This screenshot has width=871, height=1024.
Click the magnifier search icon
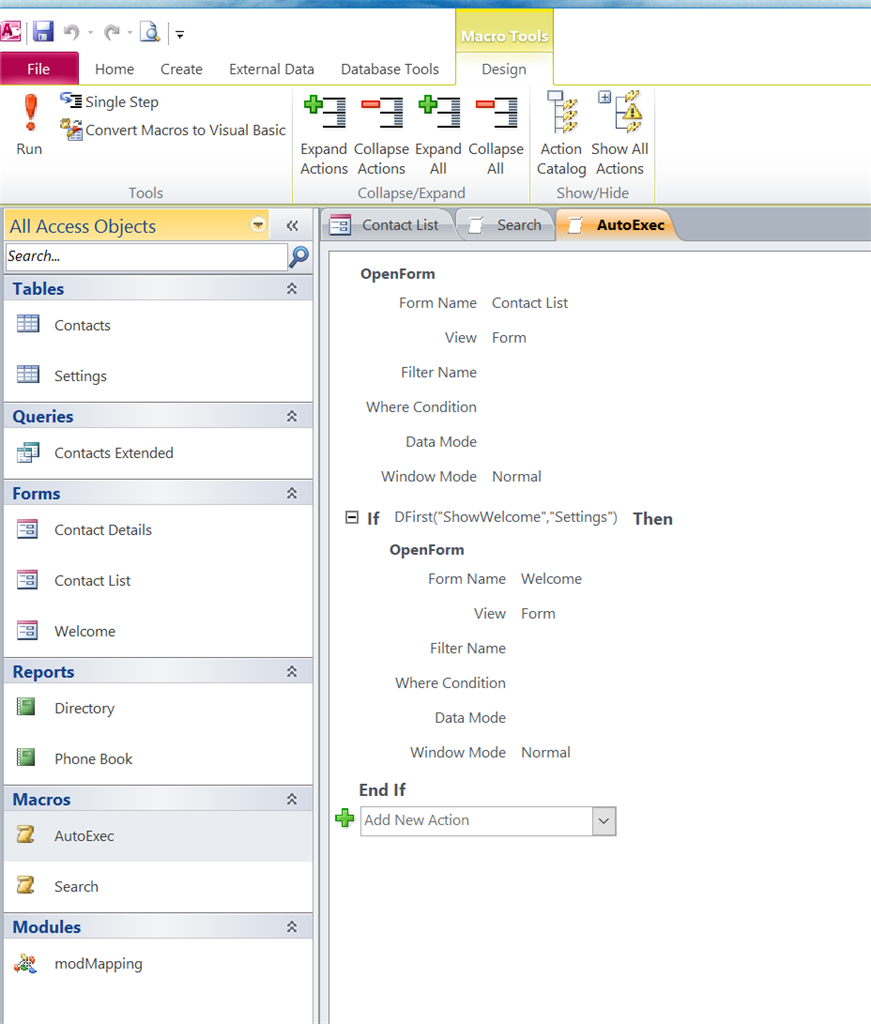(x=299, y=257)
